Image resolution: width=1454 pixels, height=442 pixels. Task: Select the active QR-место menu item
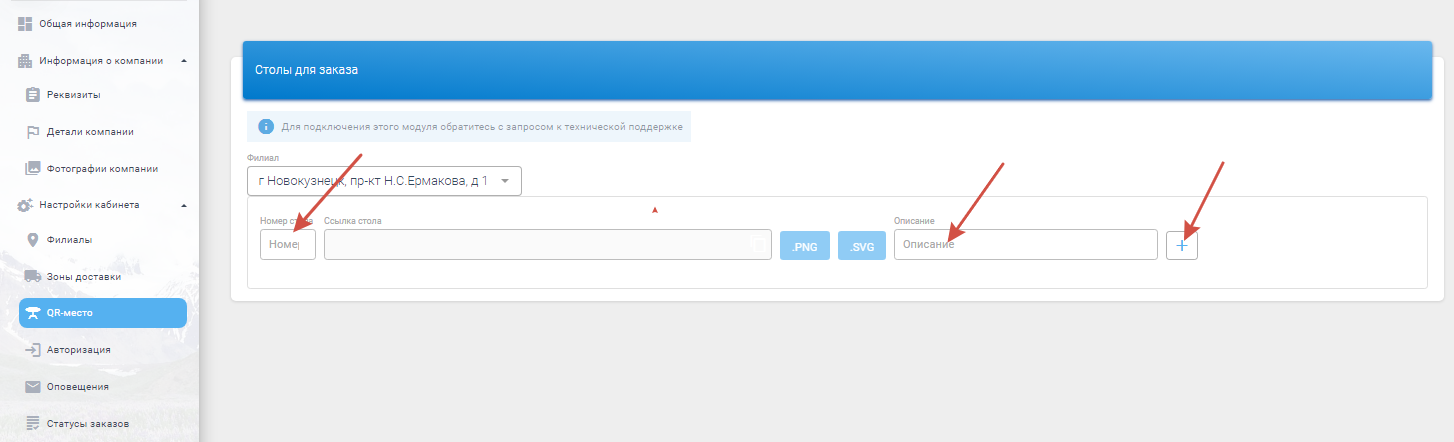pyautogui.click(x=102, y=313)
